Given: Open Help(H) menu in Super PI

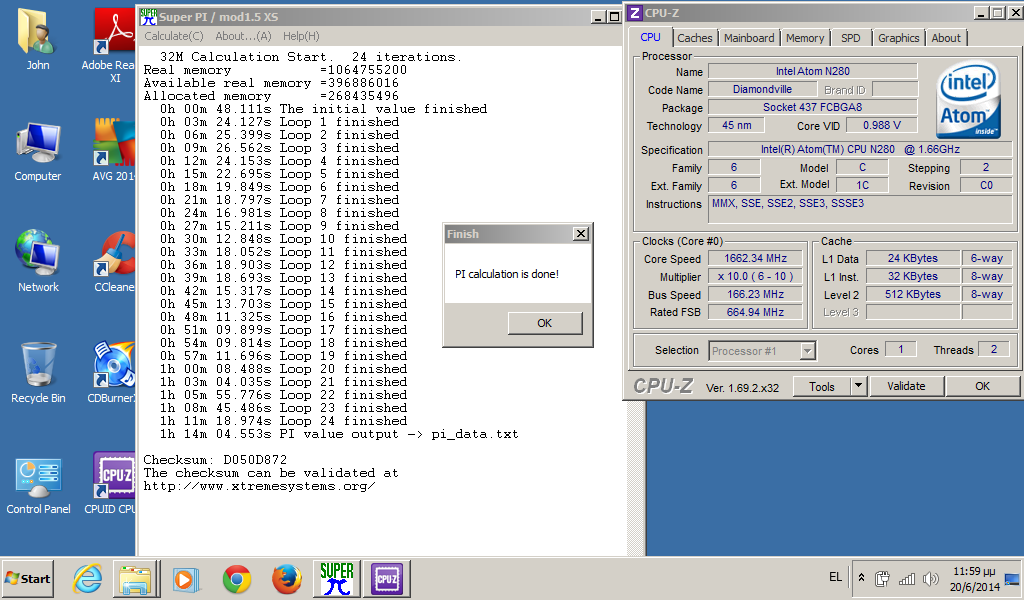Looking at the screenshot, I should [x=301, y=36].
